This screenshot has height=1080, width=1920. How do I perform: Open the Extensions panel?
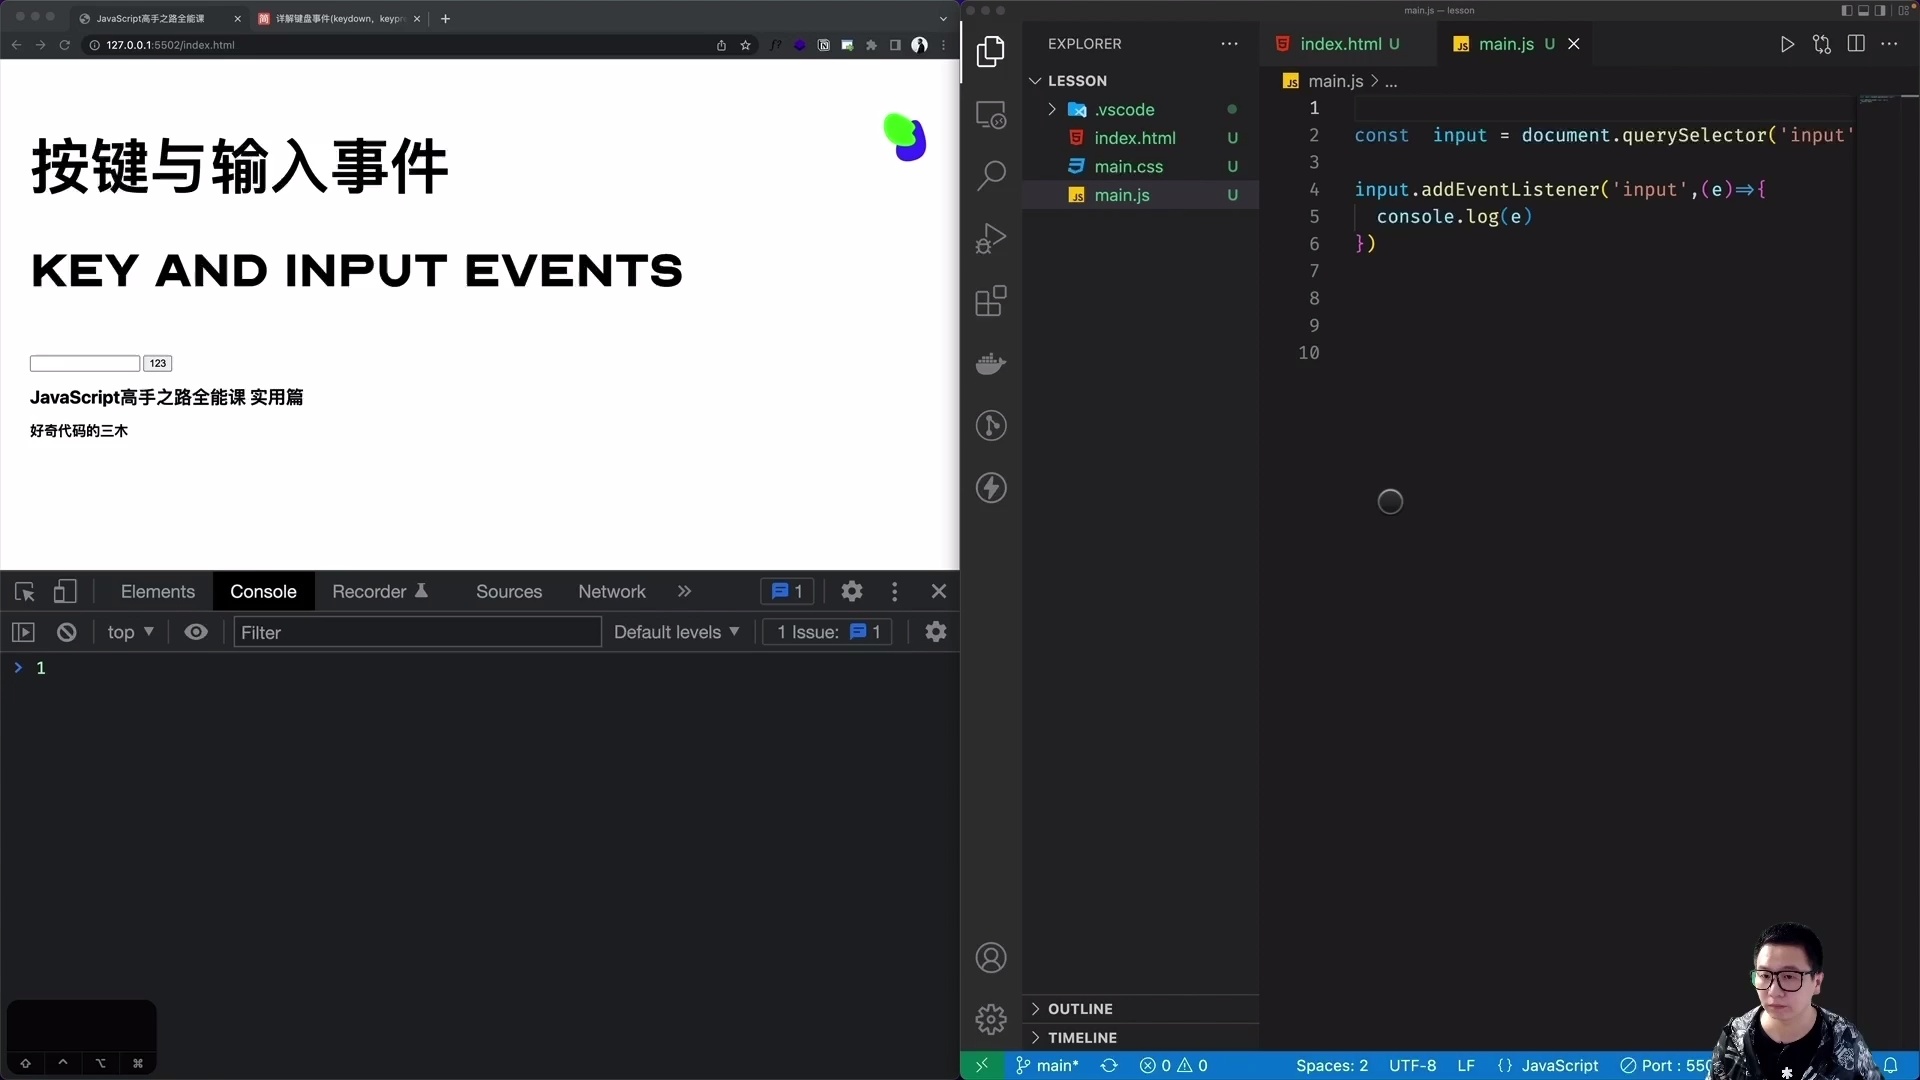point(991,301)
